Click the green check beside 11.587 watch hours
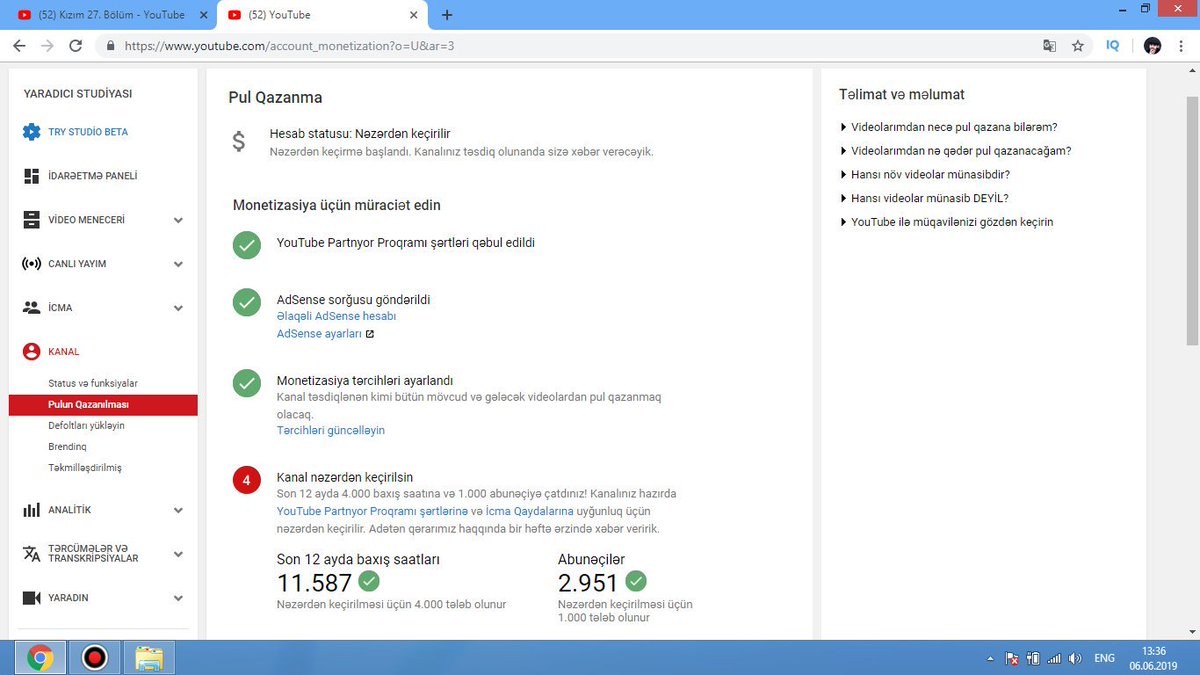 point(369,581)
